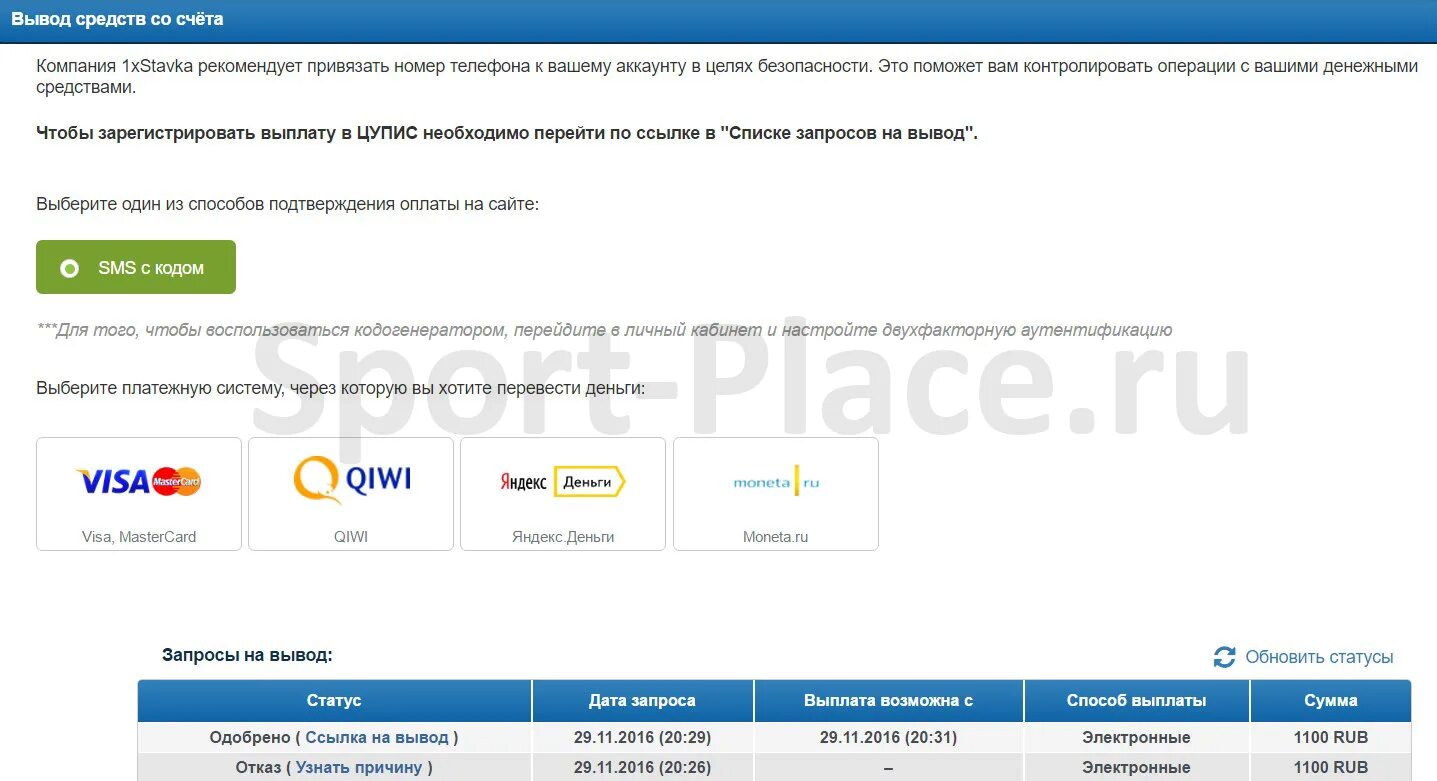Screen dimensions: 1437x781
Task: Click the date 29.11.2016 (20:29) cell
Action: [642, 737]
